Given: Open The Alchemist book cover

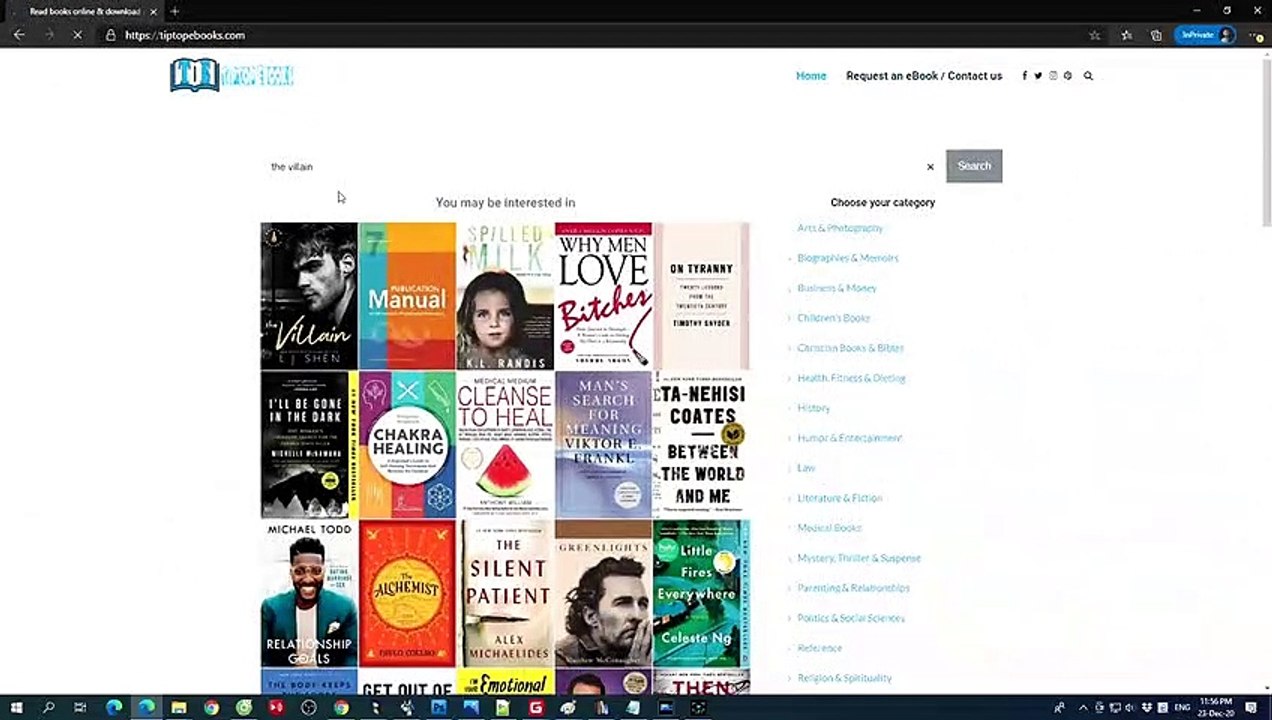Looking at the screenshot, I should pos(407,593).
